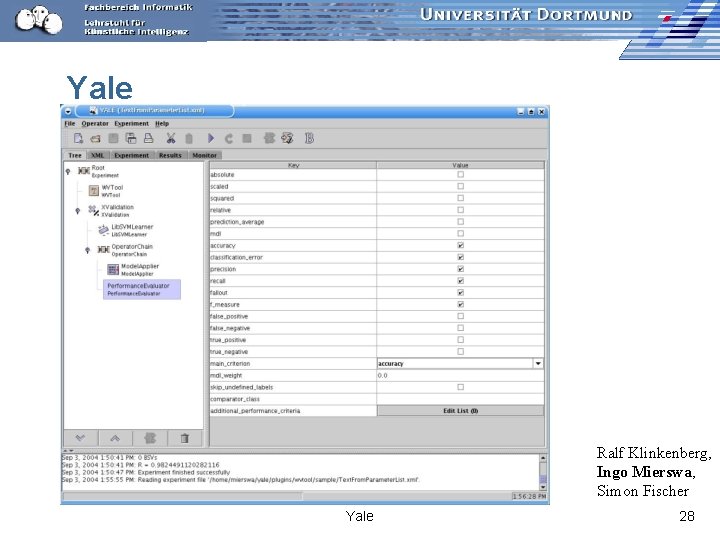
Task: Click the Stop square toolbar icon
Action: pos(247,138)
